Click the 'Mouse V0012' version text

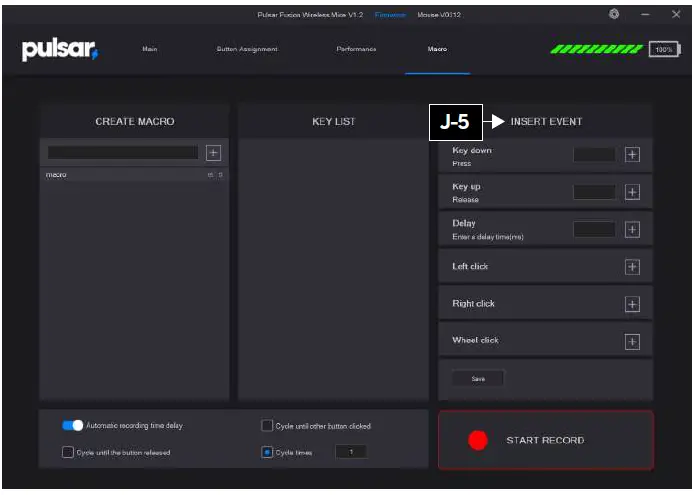coord(439,15)
